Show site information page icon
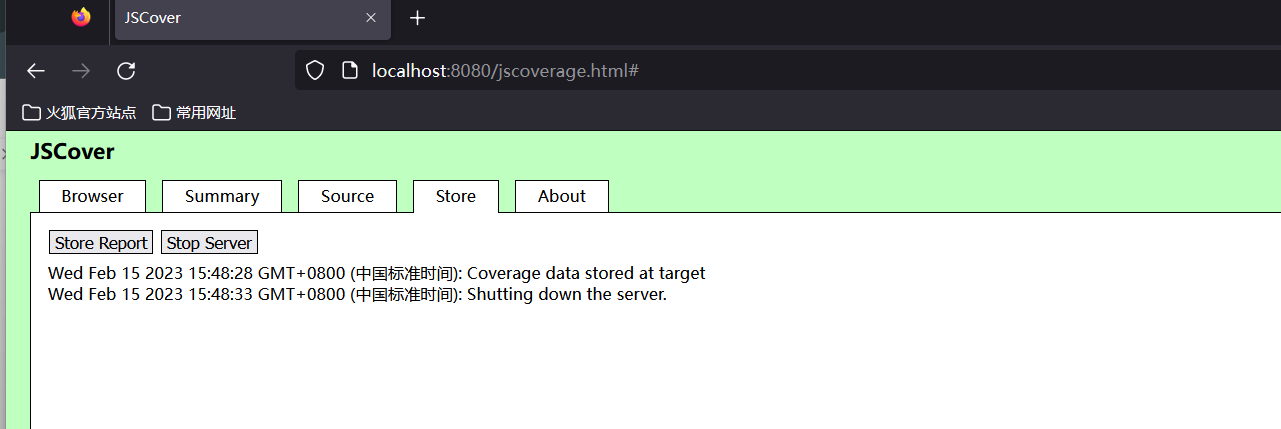This screenshot has width=1281, height=429. coord(349,71)
